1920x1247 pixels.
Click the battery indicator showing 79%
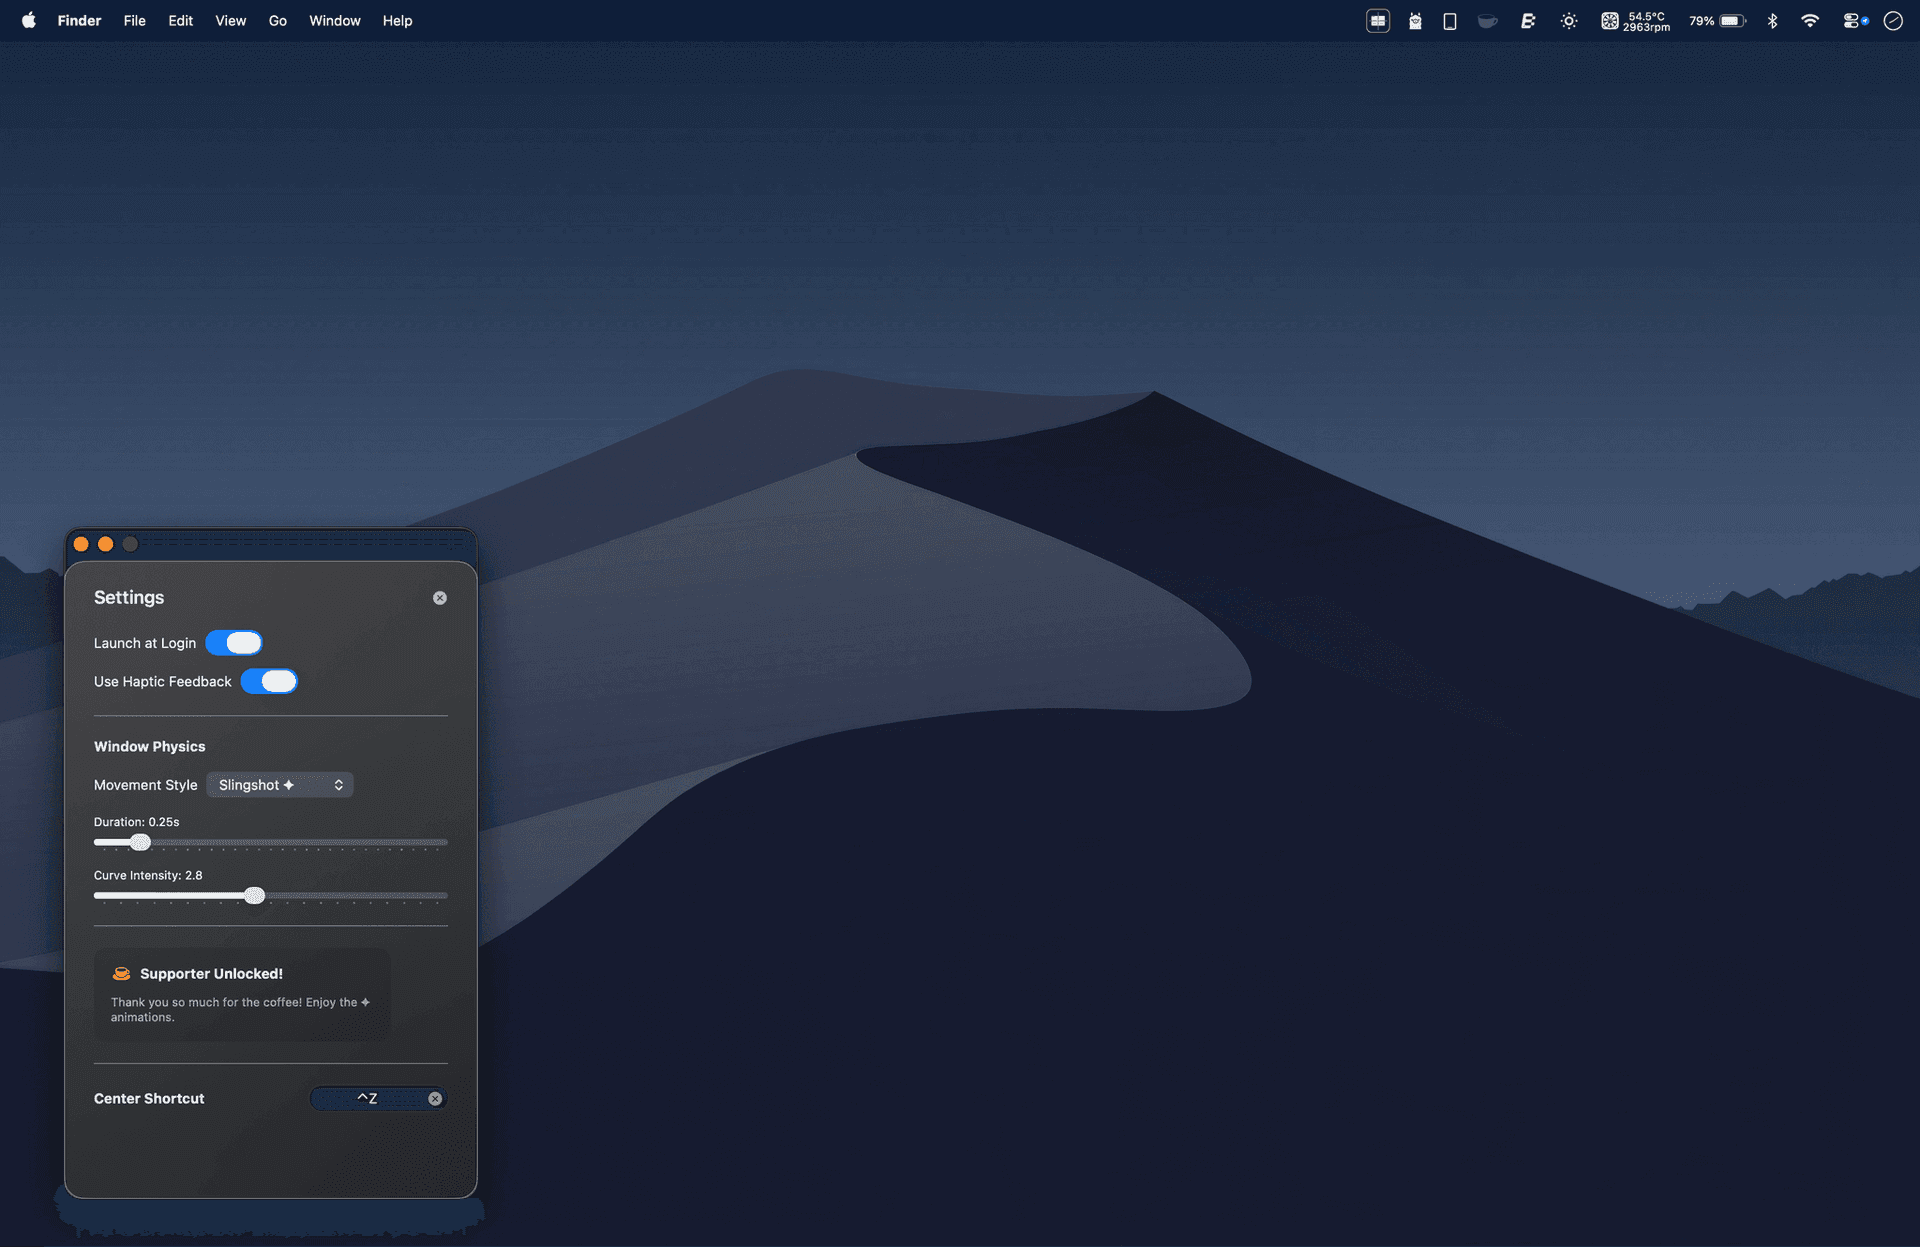(x=1718, y=21)
